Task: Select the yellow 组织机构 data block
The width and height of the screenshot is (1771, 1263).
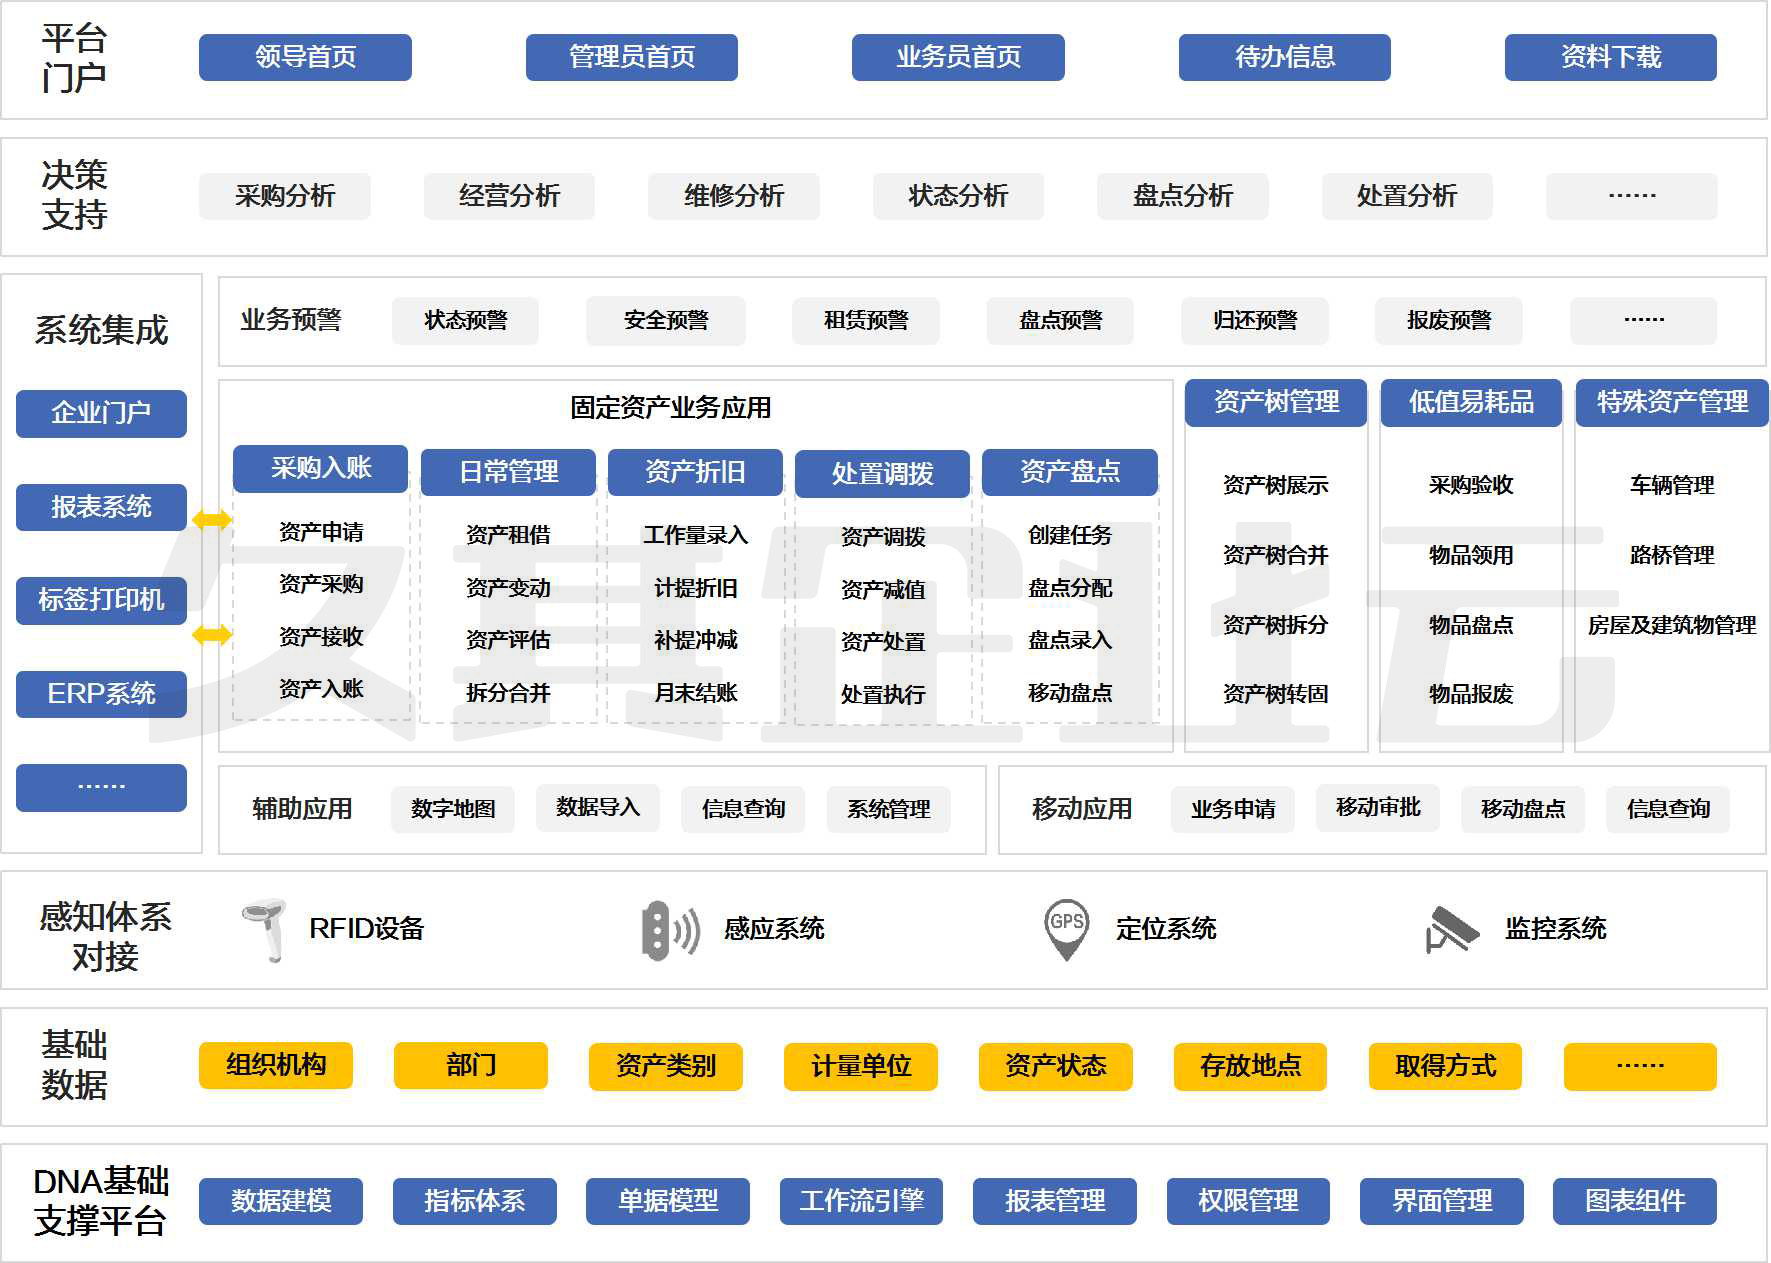Action: pos(276,1066)
